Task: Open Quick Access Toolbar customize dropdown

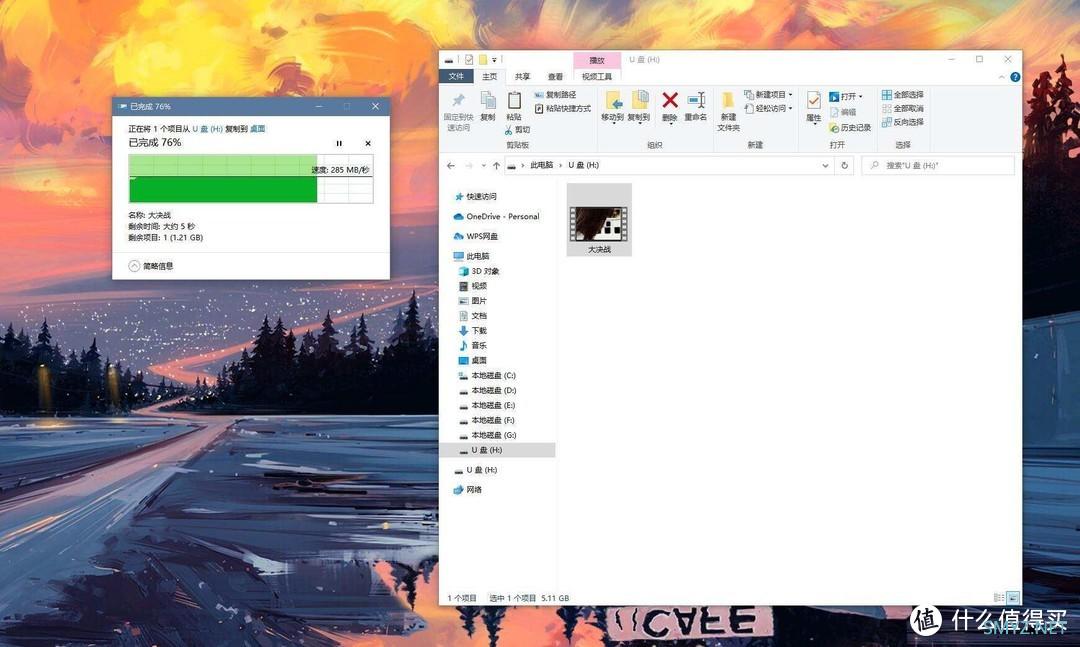Action: (494, 60)
